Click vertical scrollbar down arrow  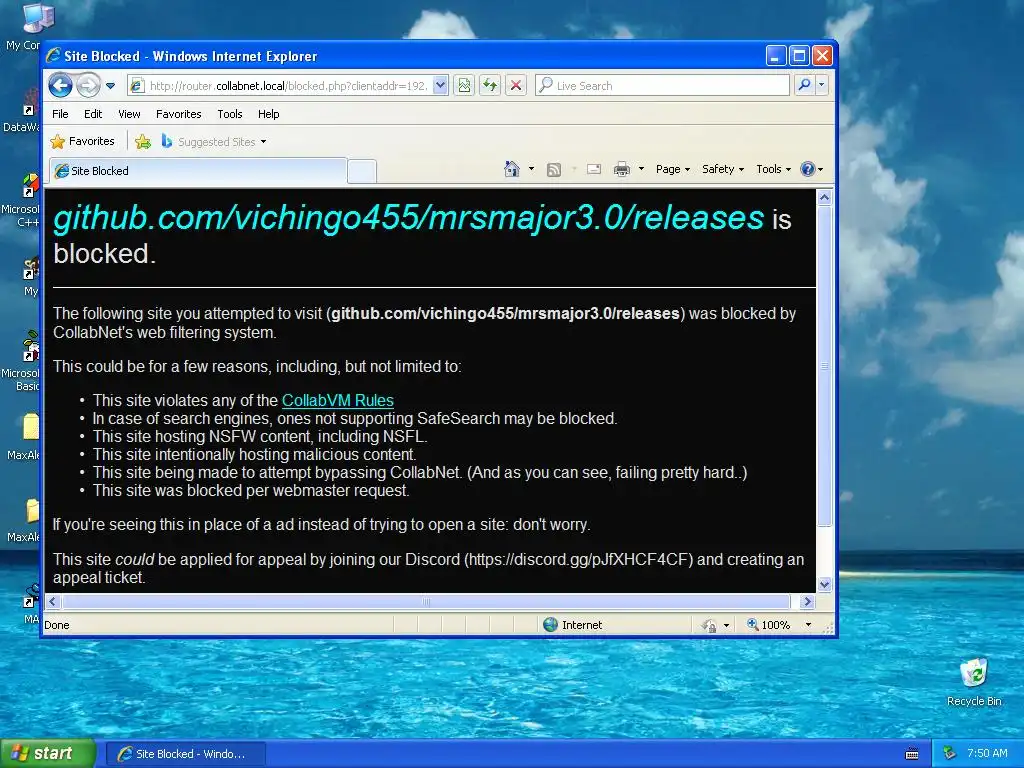coord(824,584)
